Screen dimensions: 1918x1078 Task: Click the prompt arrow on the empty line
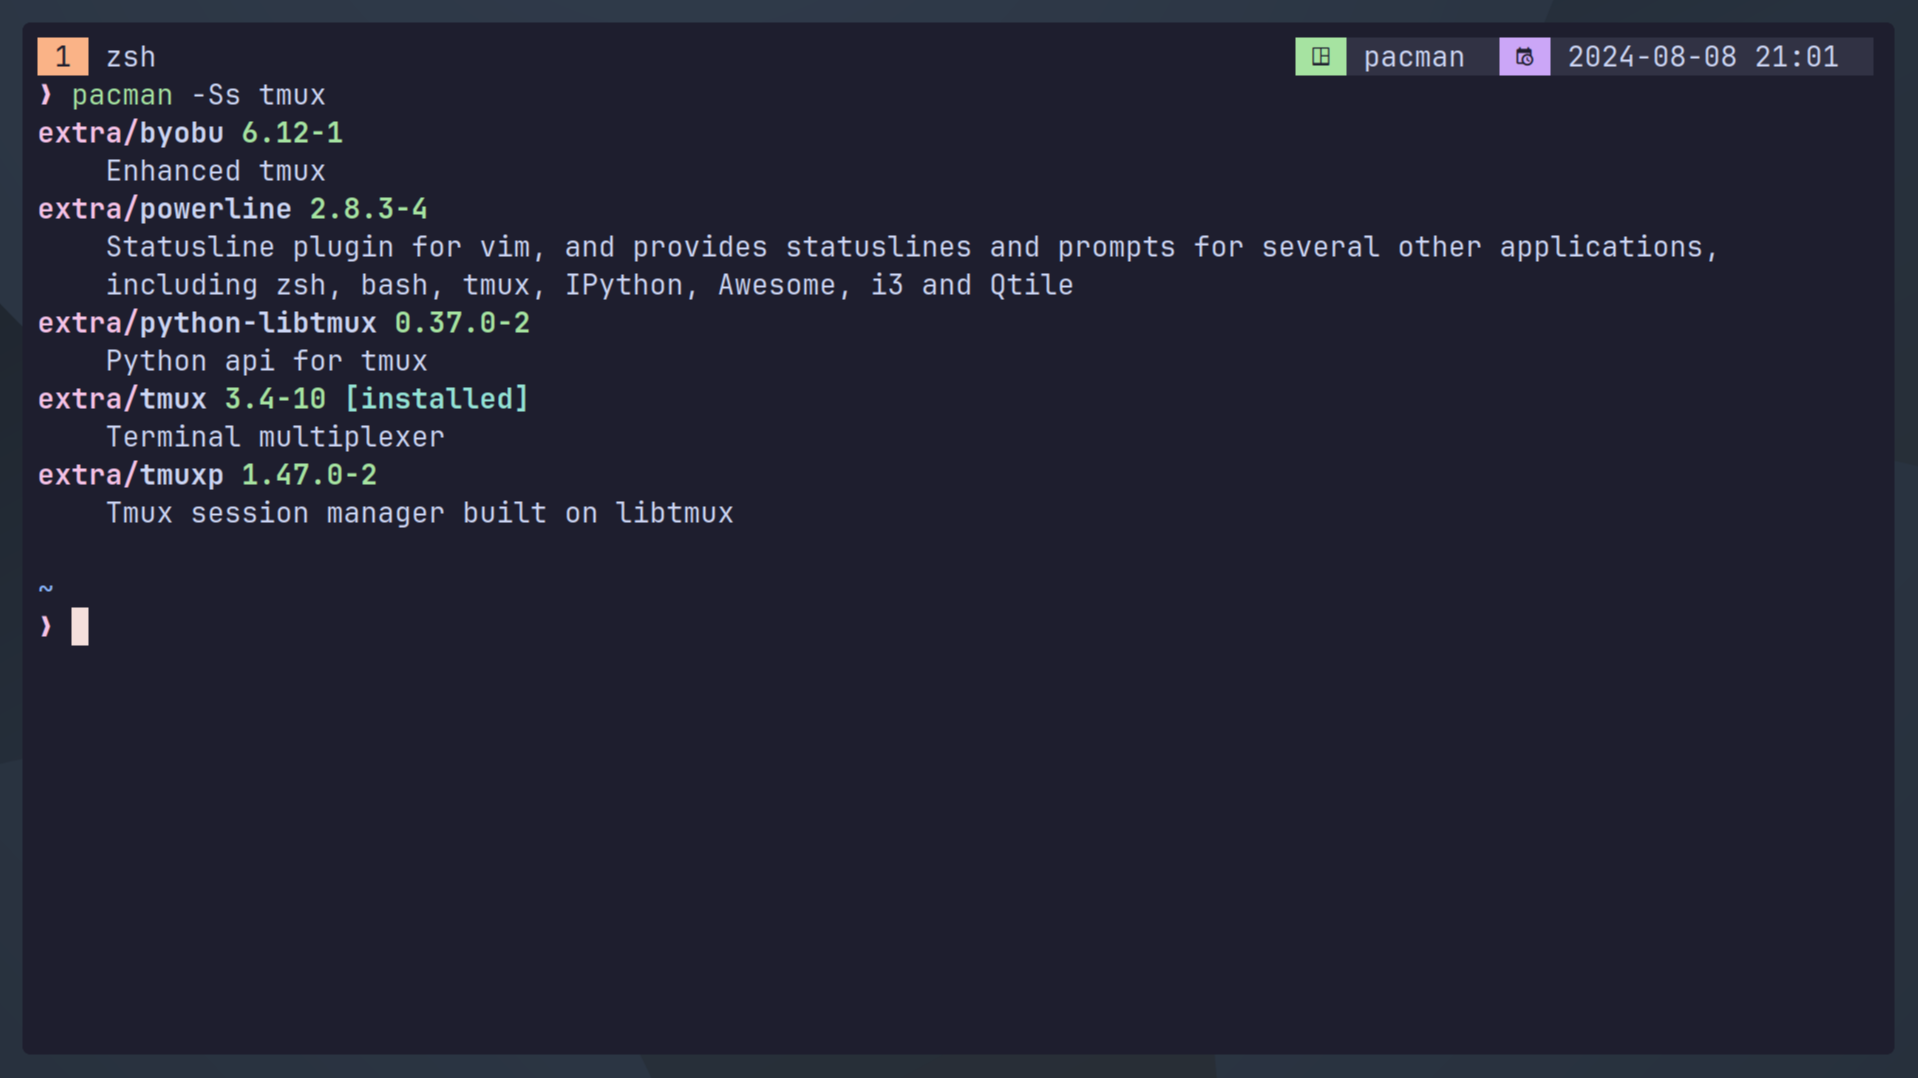pyautogui.click(x=46, y=627)
